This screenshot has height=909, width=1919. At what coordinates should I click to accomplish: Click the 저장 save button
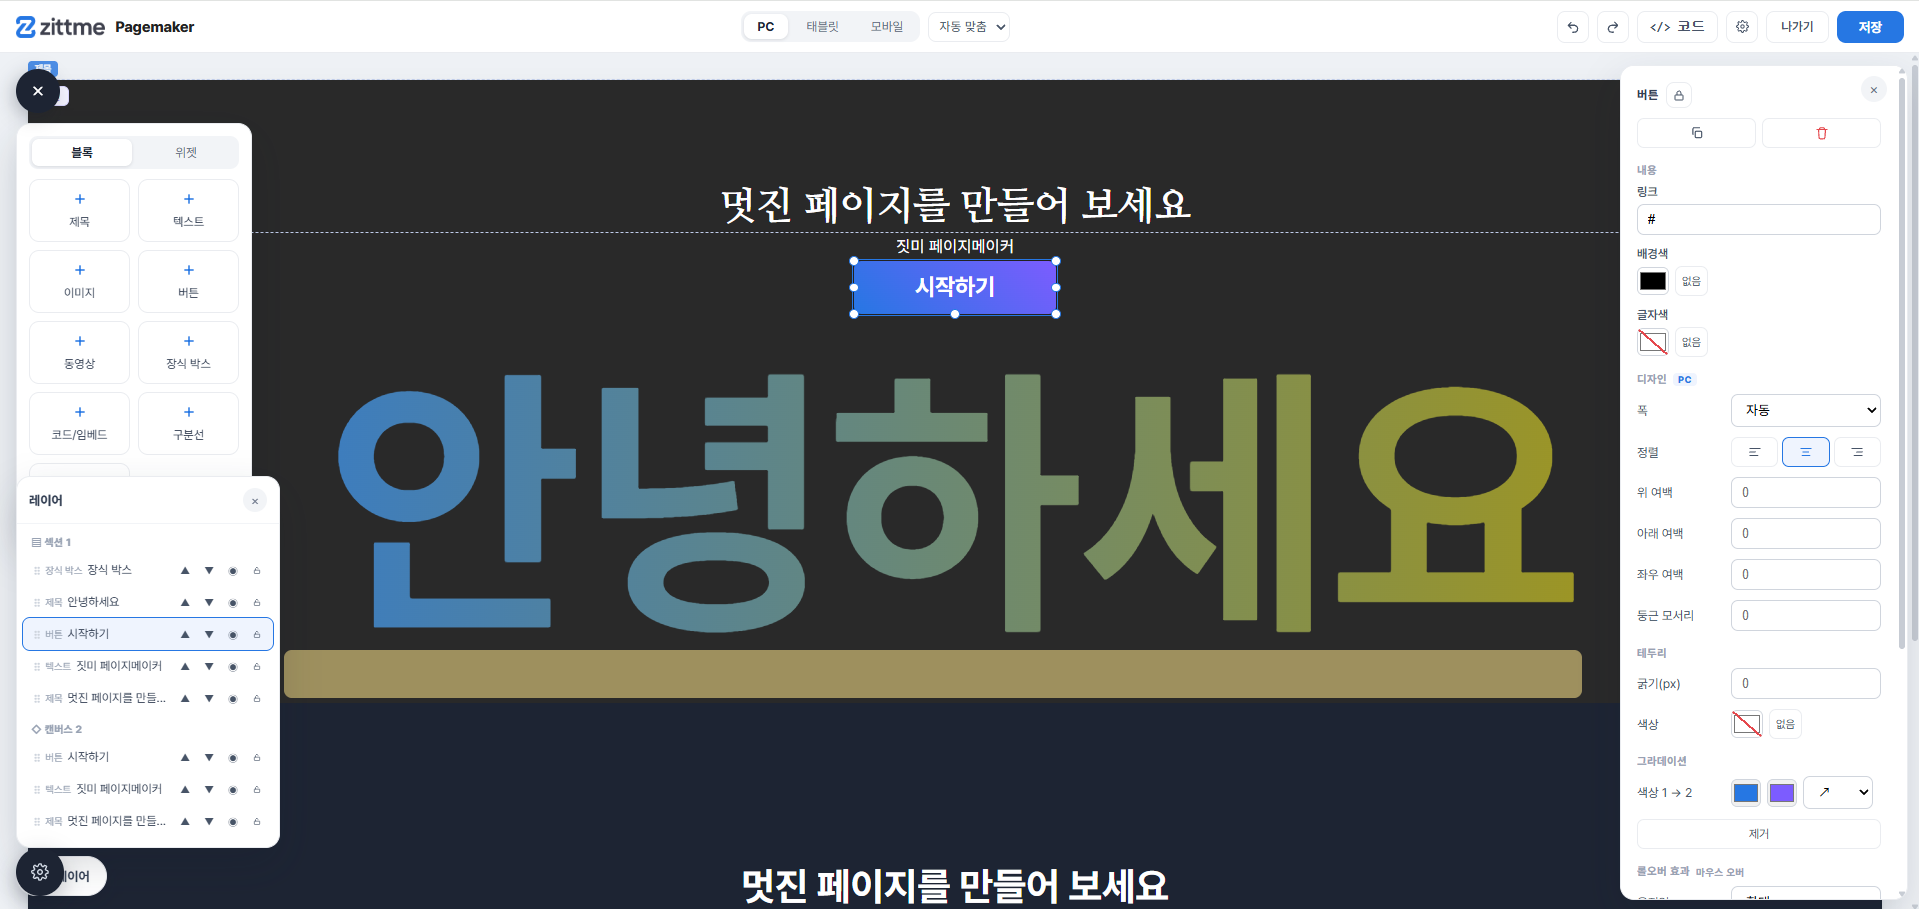coord(1869,27)
